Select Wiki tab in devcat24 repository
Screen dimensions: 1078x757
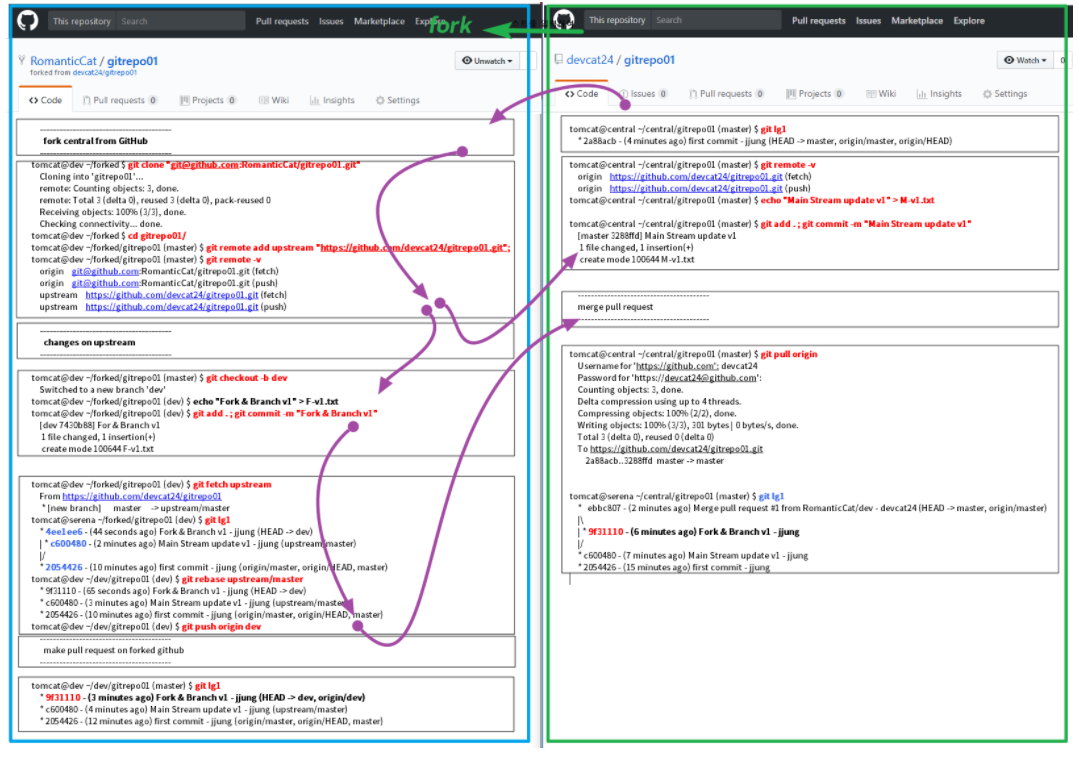(881, 94)
